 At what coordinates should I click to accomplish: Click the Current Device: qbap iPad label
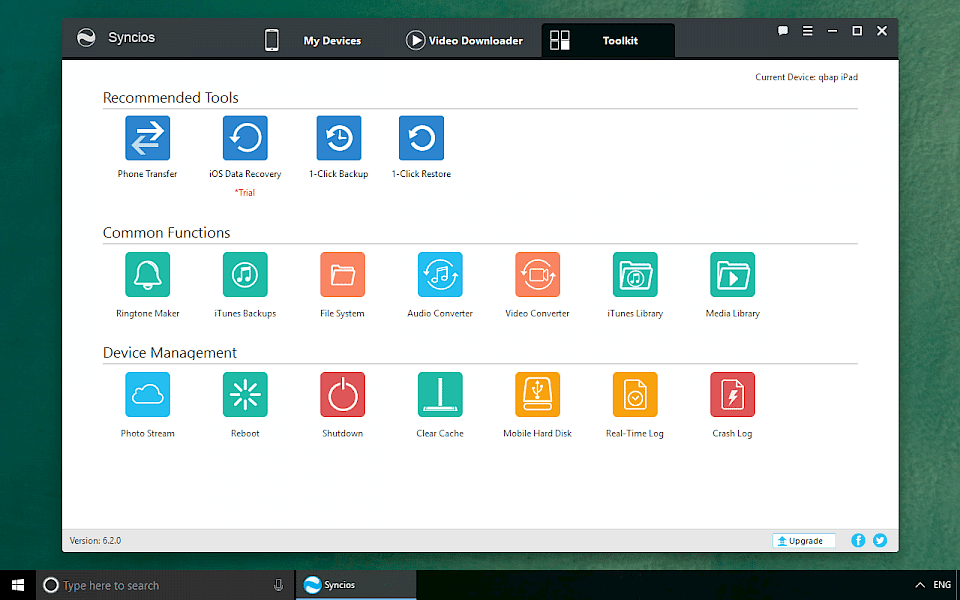[806, 77]
